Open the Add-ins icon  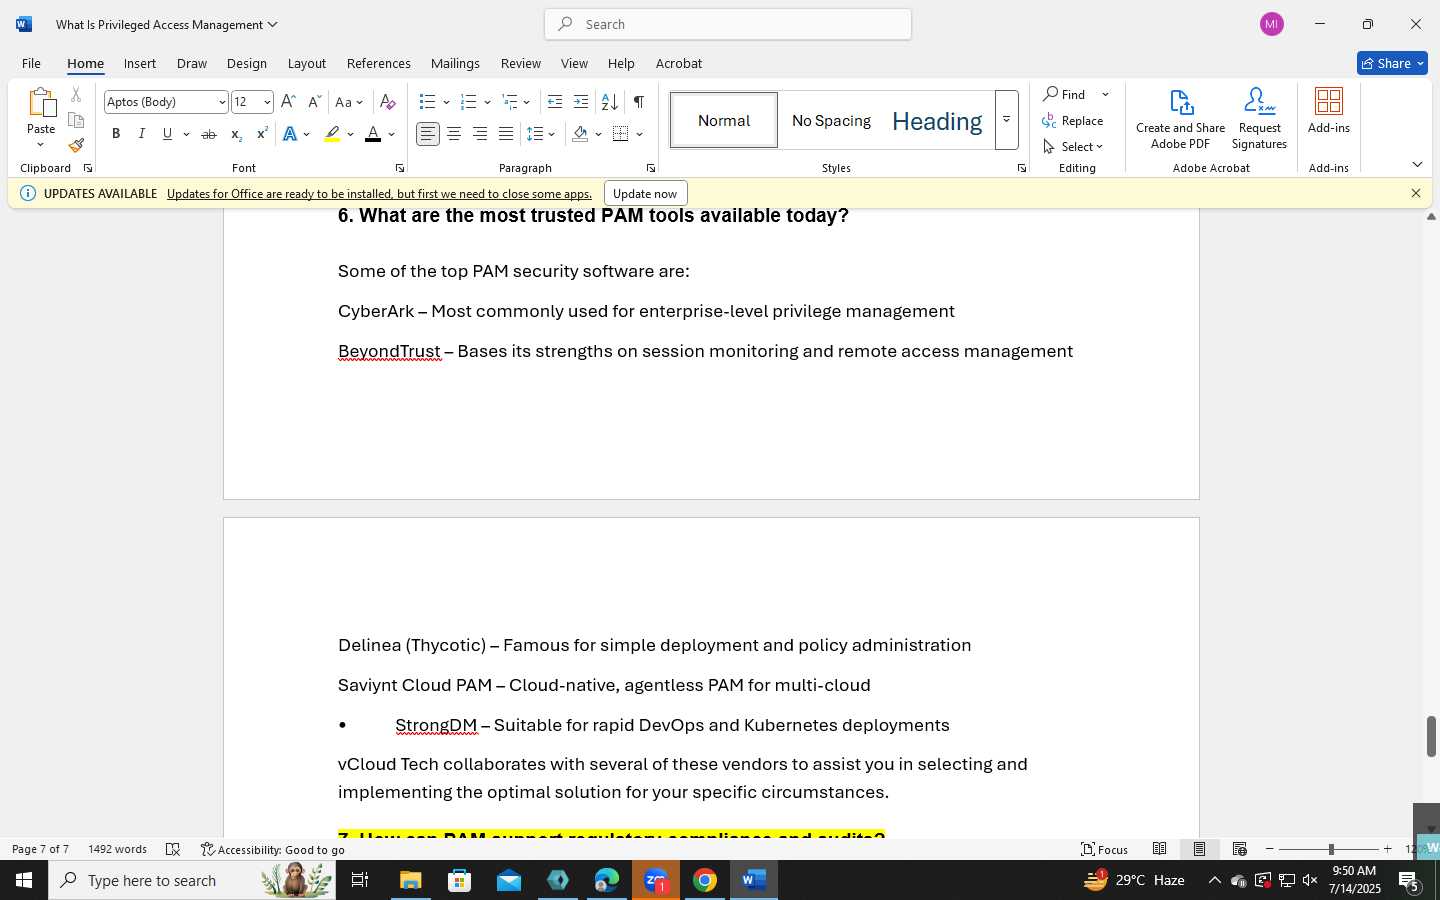pyautogui.click(x=1329, y=110)
